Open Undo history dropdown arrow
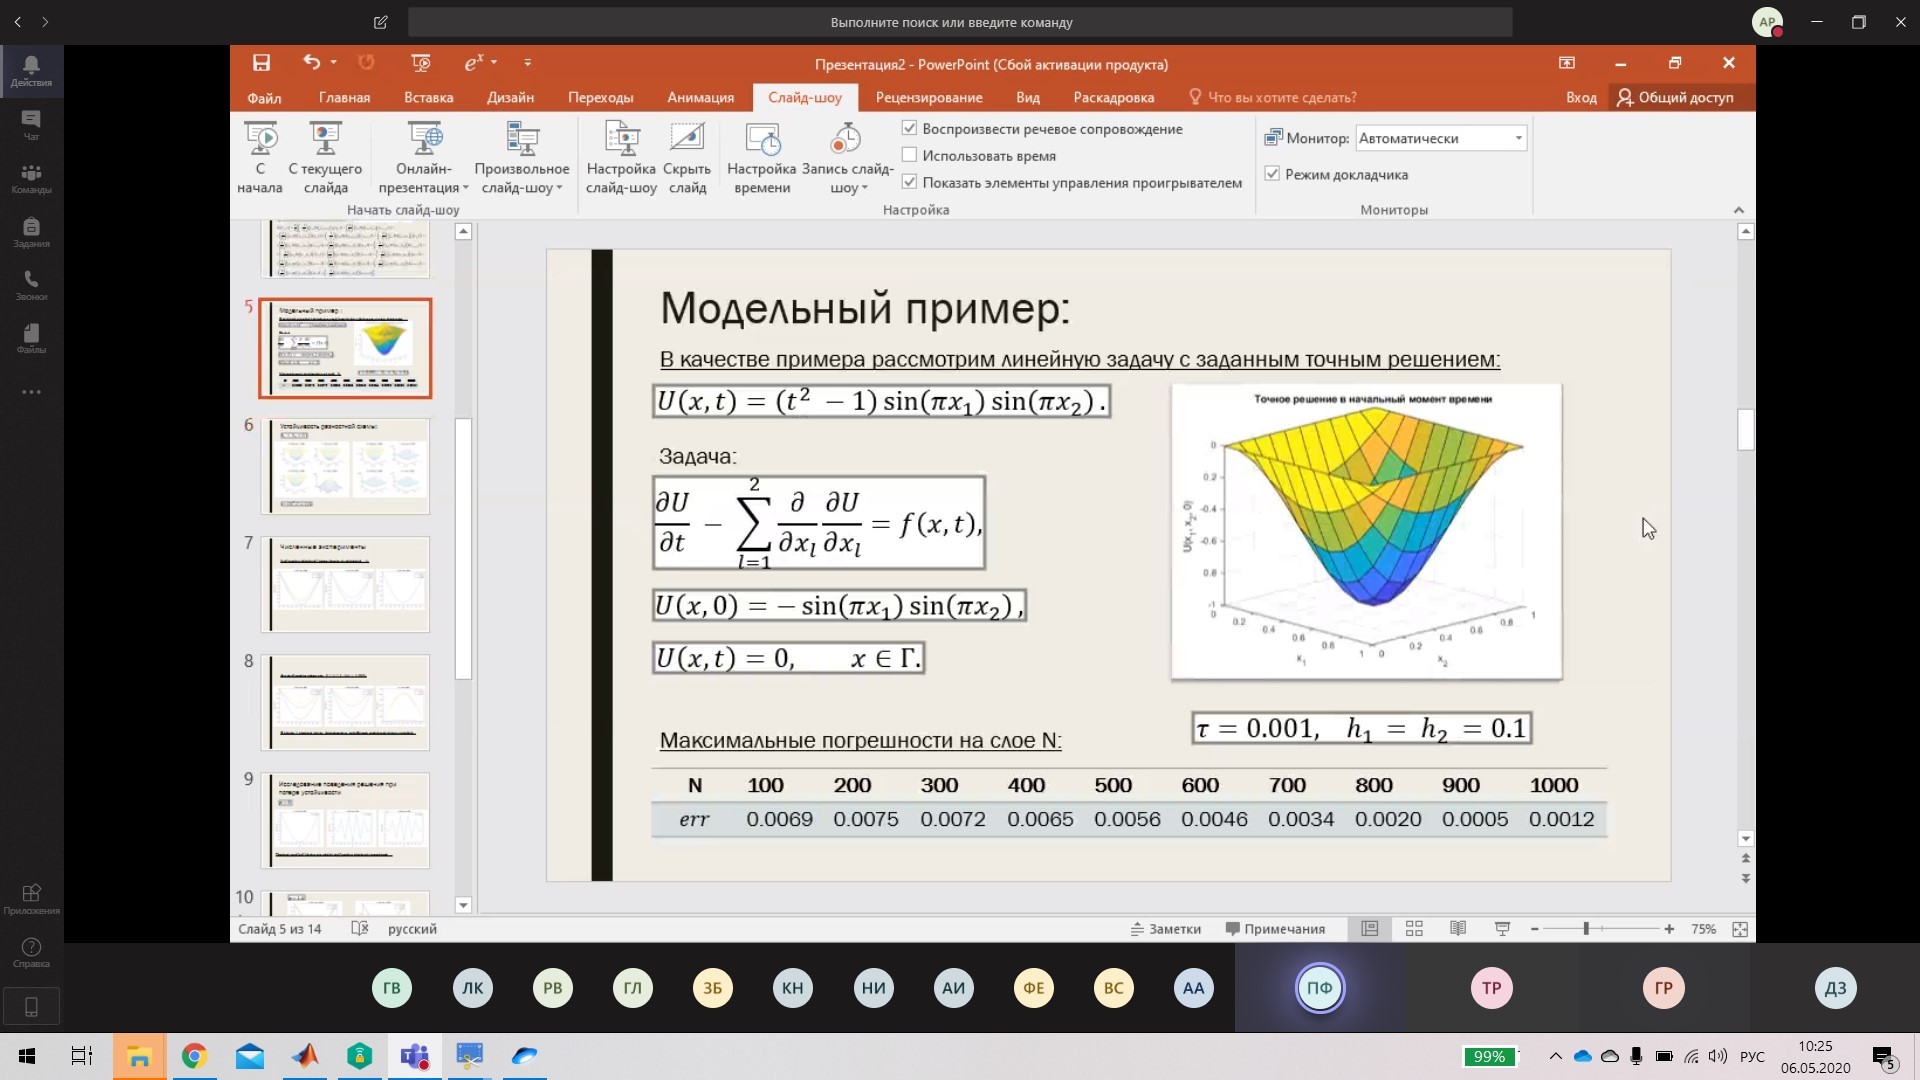The height and width of the screenshot is (1080, 1920). click(333, 63)
